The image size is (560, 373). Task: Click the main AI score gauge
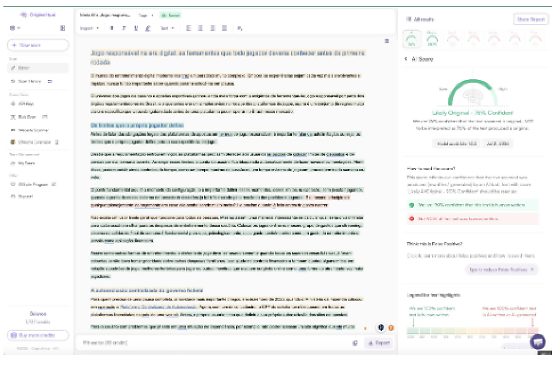pyautogui.click(x=472, y=92)
